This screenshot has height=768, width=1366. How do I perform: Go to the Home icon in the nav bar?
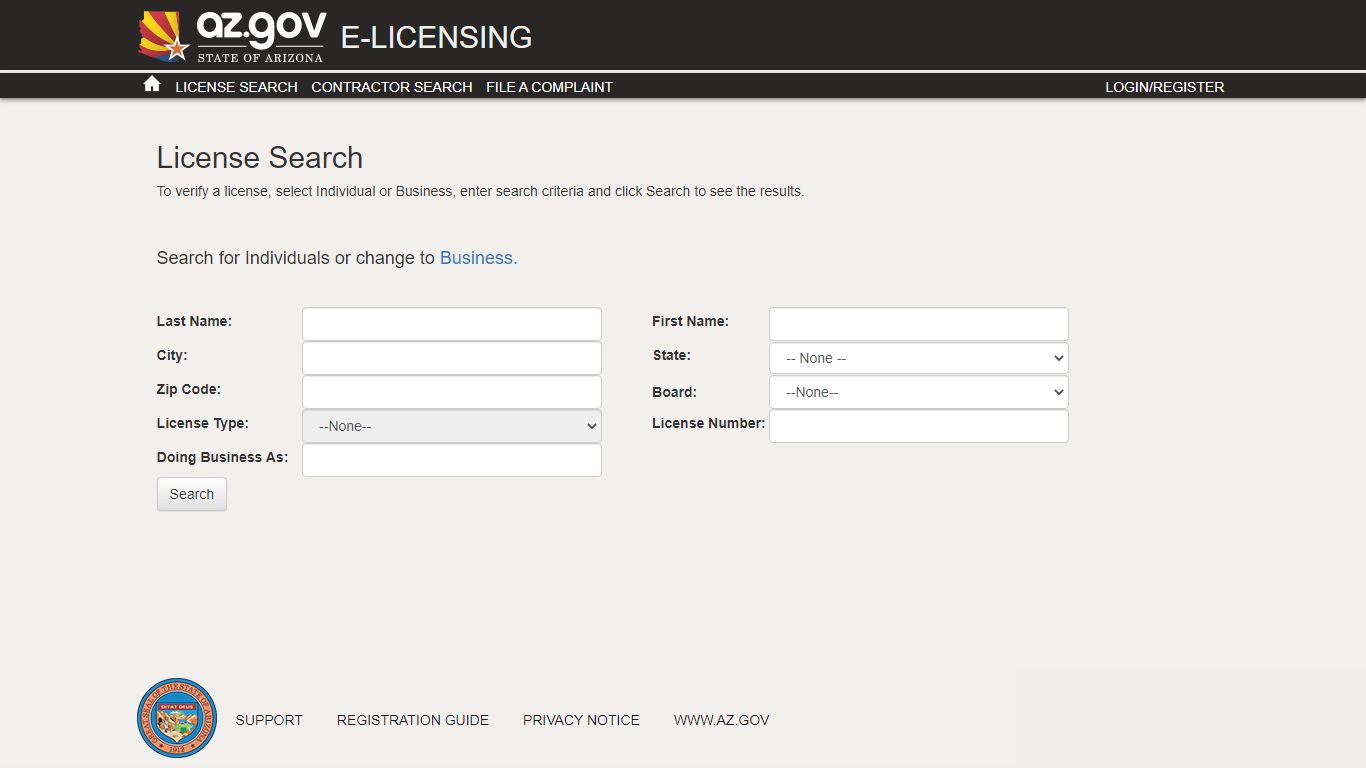pyautogui.click(x=152, y=84)
